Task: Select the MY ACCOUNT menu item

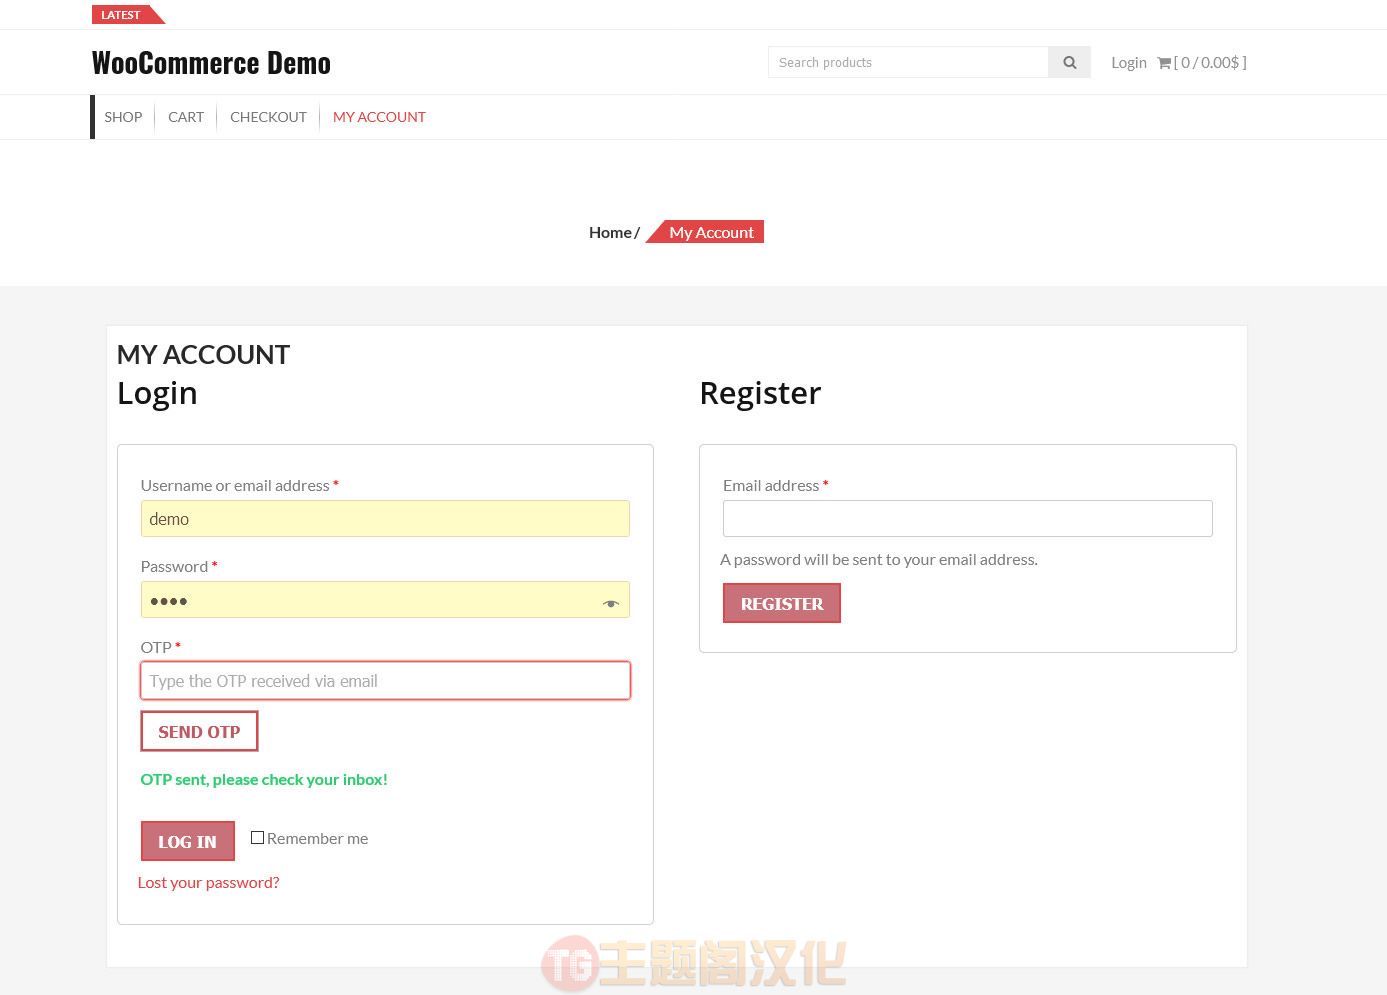Action: click(379, 117)
